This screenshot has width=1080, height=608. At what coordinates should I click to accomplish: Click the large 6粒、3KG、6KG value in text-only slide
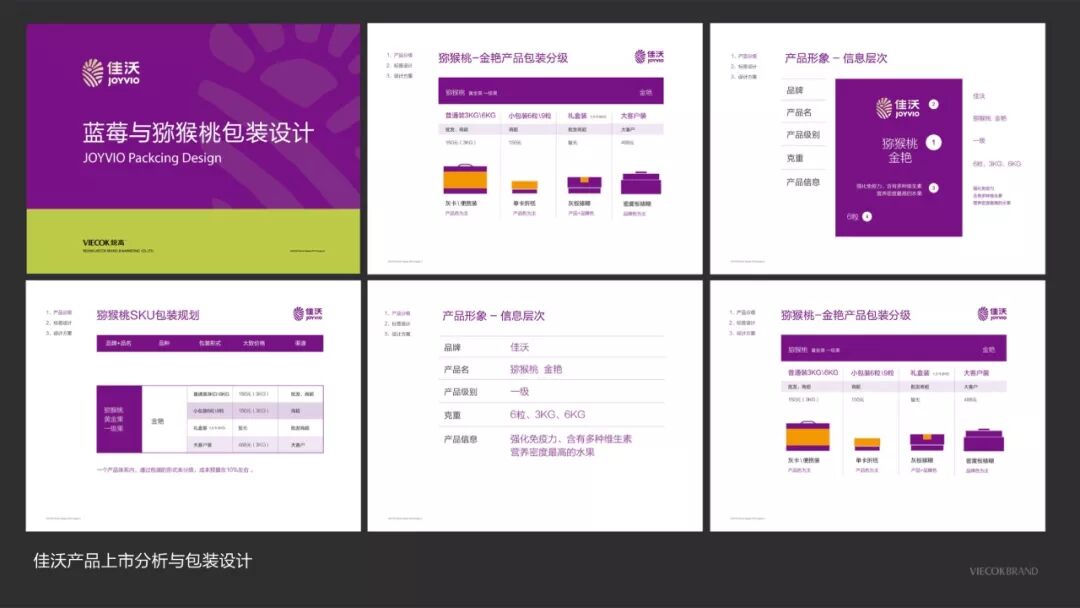coord(548,415)
